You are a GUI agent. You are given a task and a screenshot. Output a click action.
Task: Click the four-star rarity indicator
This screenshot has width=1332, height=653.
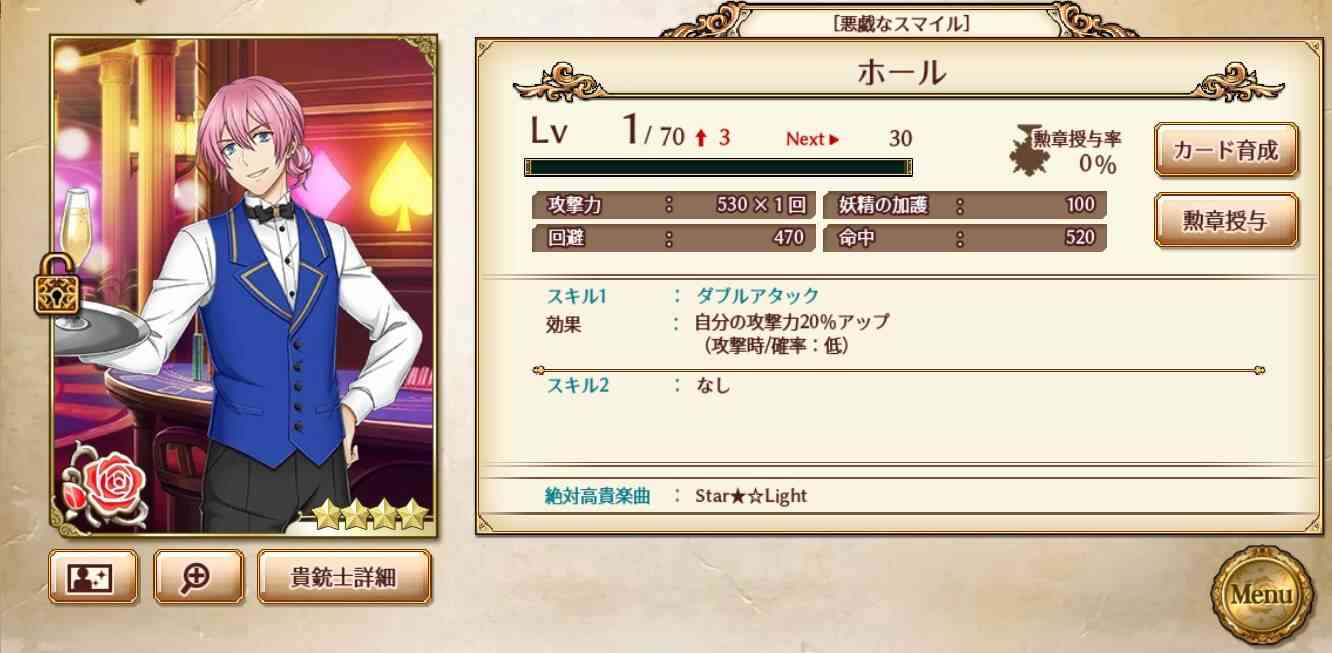370,514
